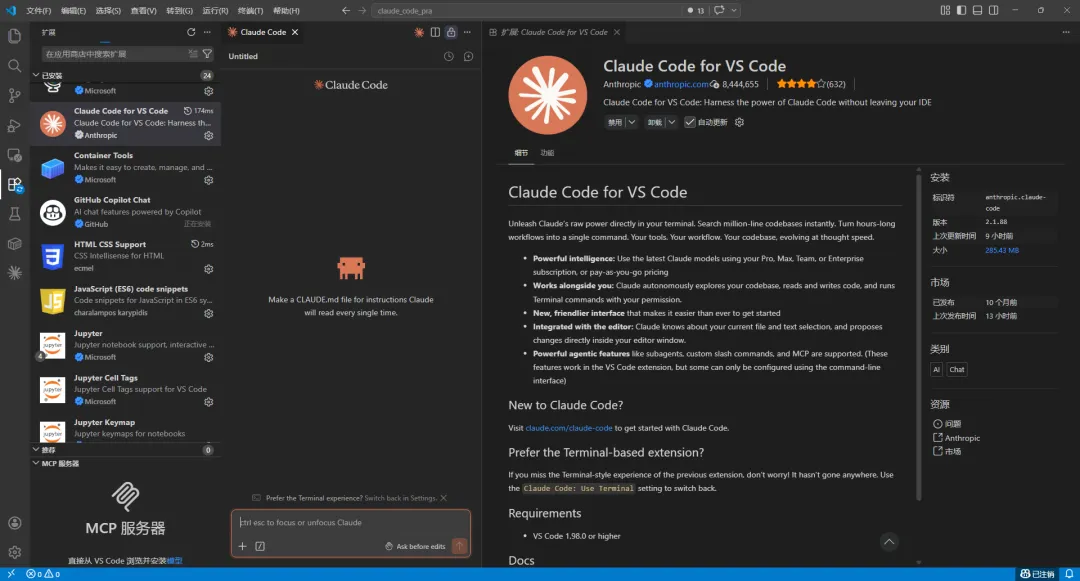Open uninstall button dropdown arrow
This screenshot has width=1080, height=581.
671,123
